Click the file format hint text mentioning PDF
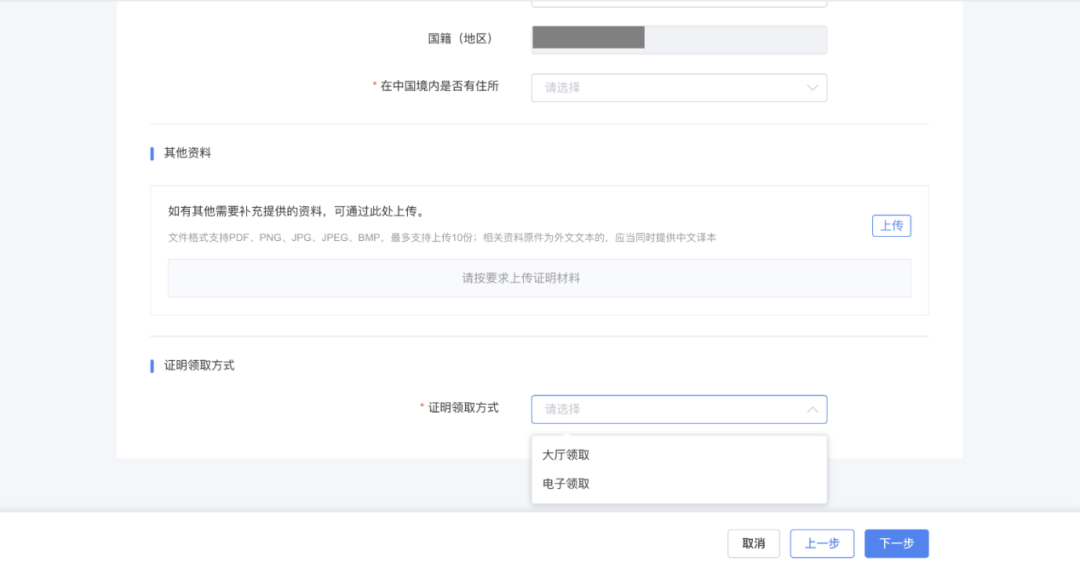The height and width of the screenshot is (568, 1080). tap(441, 238)
